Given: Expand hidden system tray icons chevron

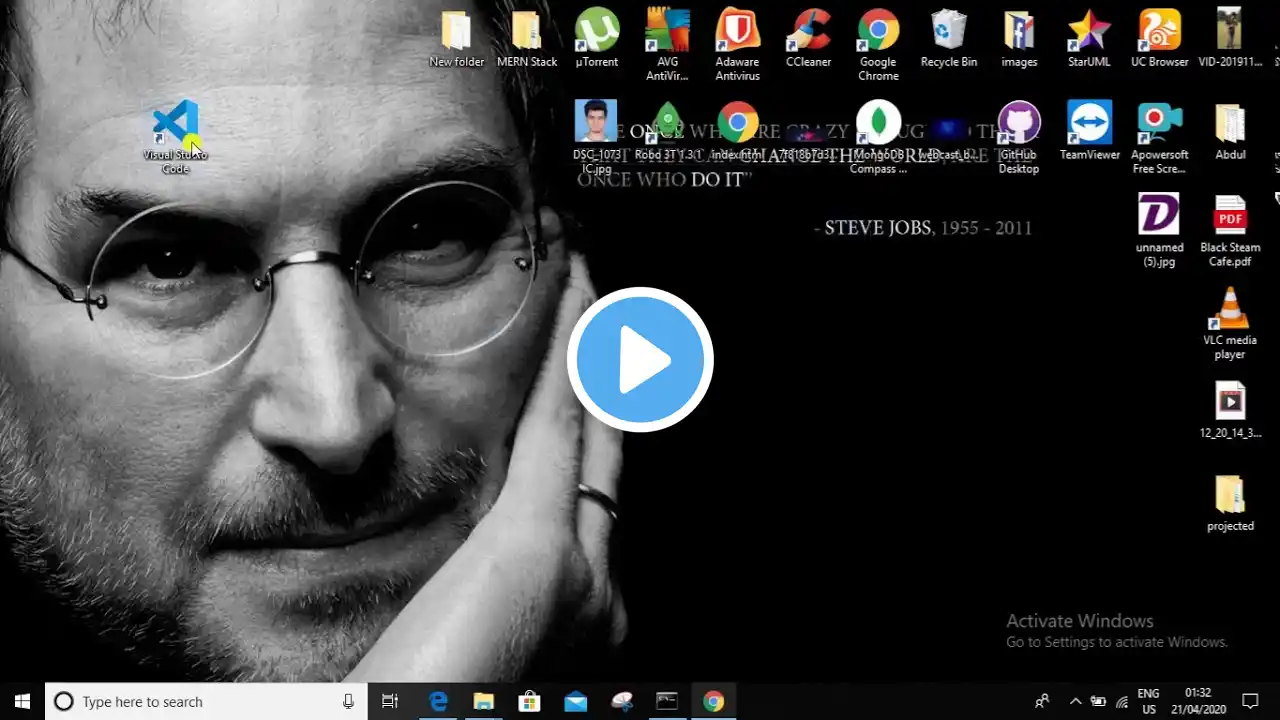Looking at the screenshot, I should tap(1075, 701).
